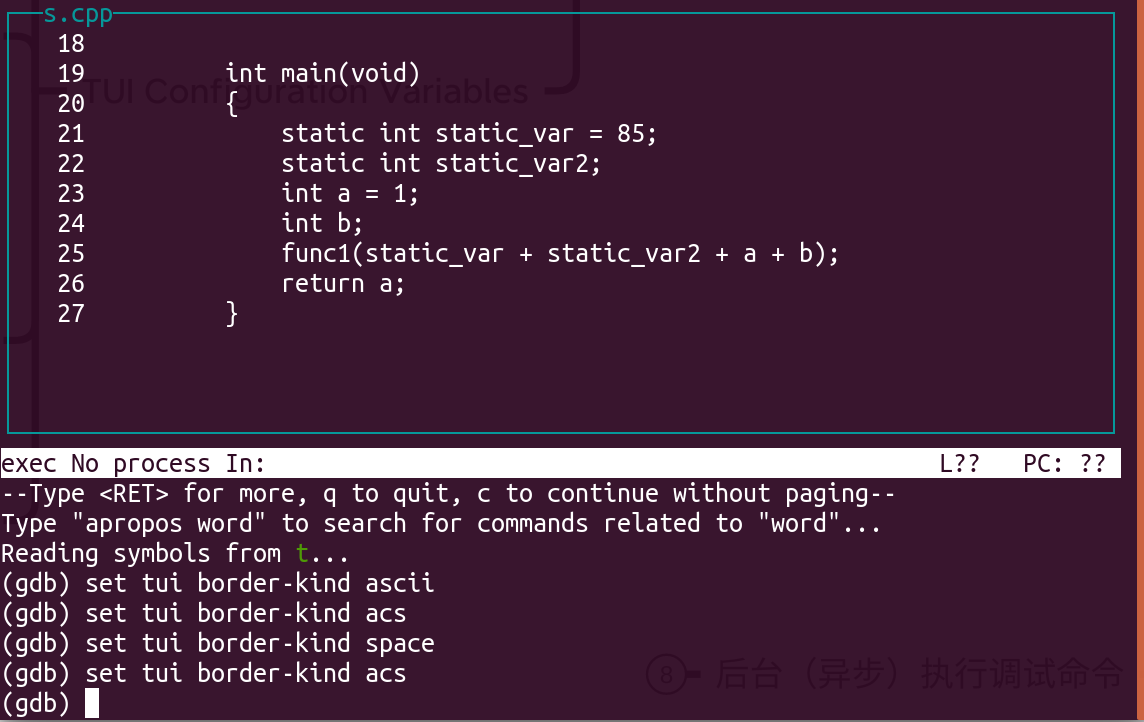1144x722 pixels.
Task: Click the gdb prompt cursor block
Action: pos(92,704)
